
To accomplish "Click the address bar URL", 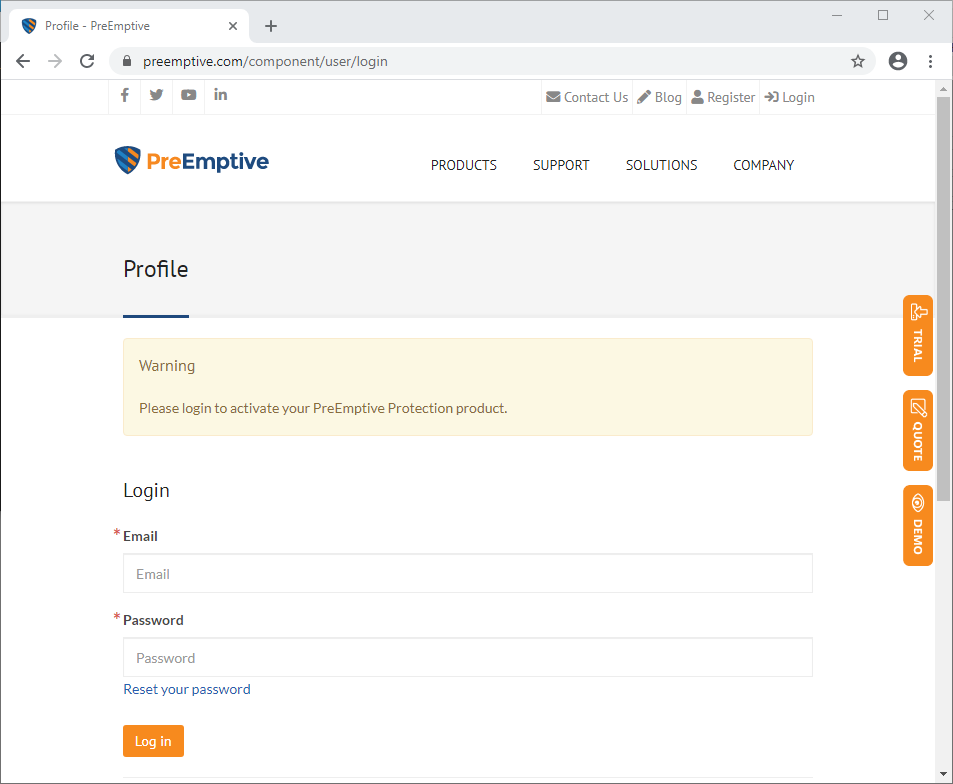I will [265, 61].
